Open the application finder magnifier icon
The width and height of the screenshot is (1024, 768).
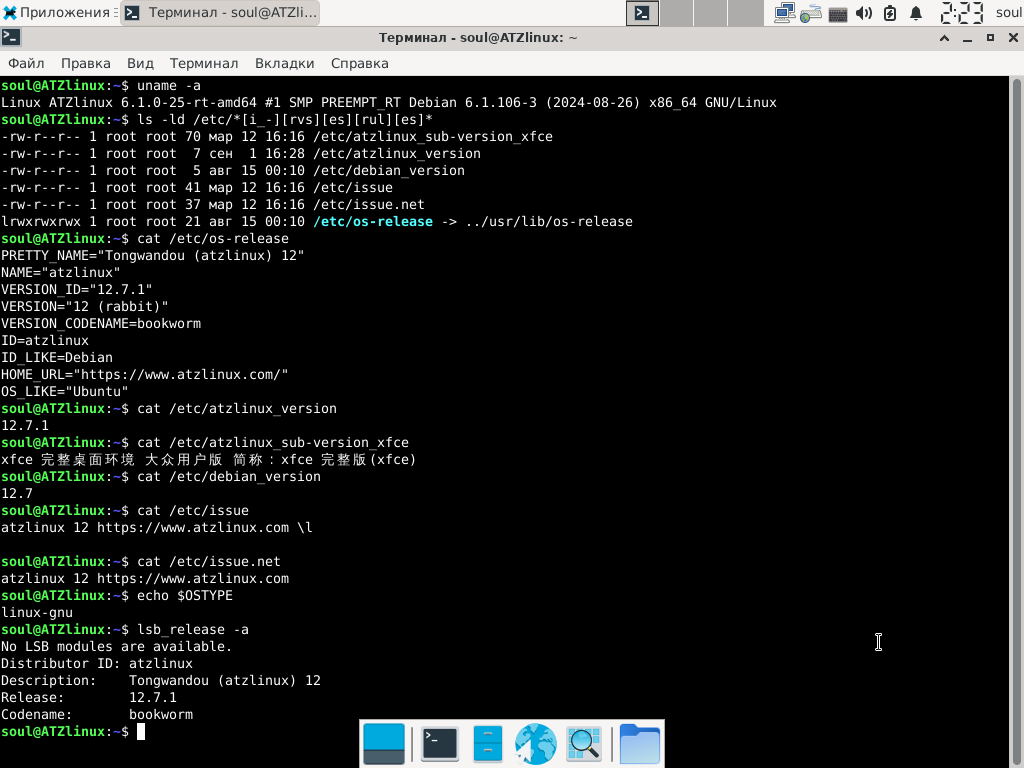[x=584, y=744]
